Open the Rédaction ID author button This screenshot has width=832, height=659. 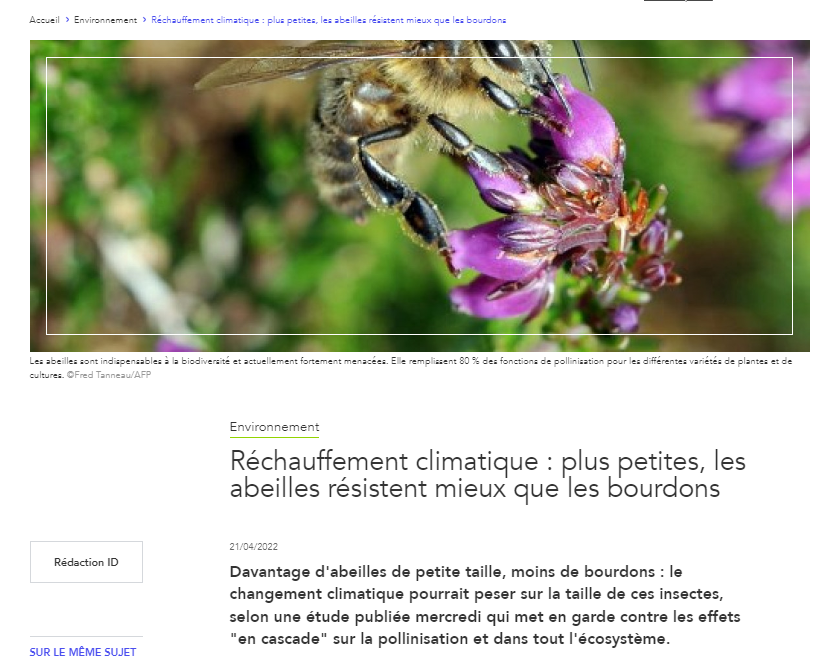click(x=86, y=562)
